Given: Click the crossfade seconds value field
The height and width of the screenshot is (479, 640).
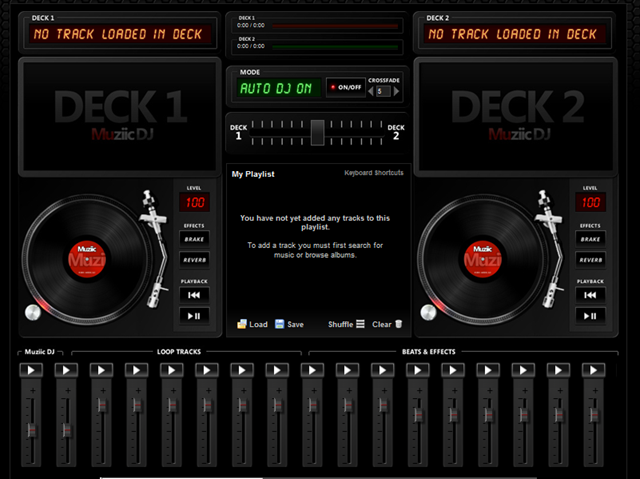Looking at the screenshot, I should 383,91.
